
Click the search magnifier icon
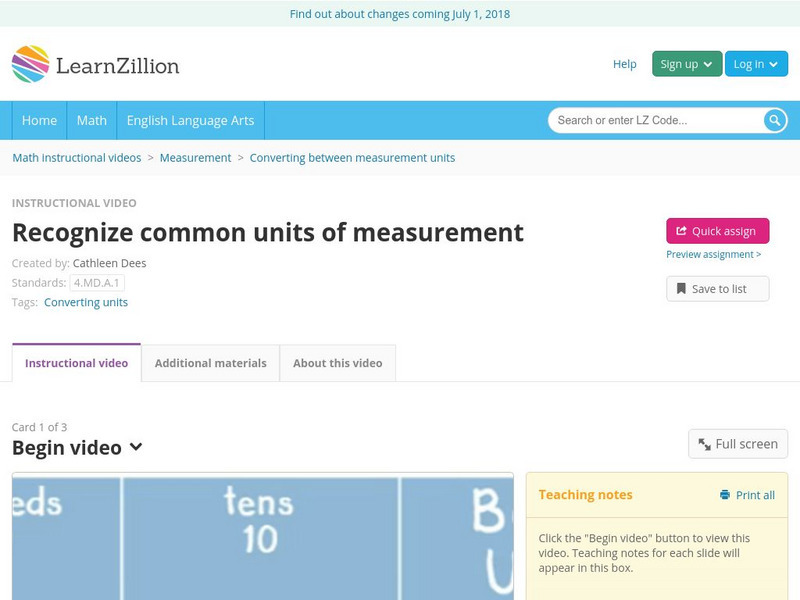(773, 119)
